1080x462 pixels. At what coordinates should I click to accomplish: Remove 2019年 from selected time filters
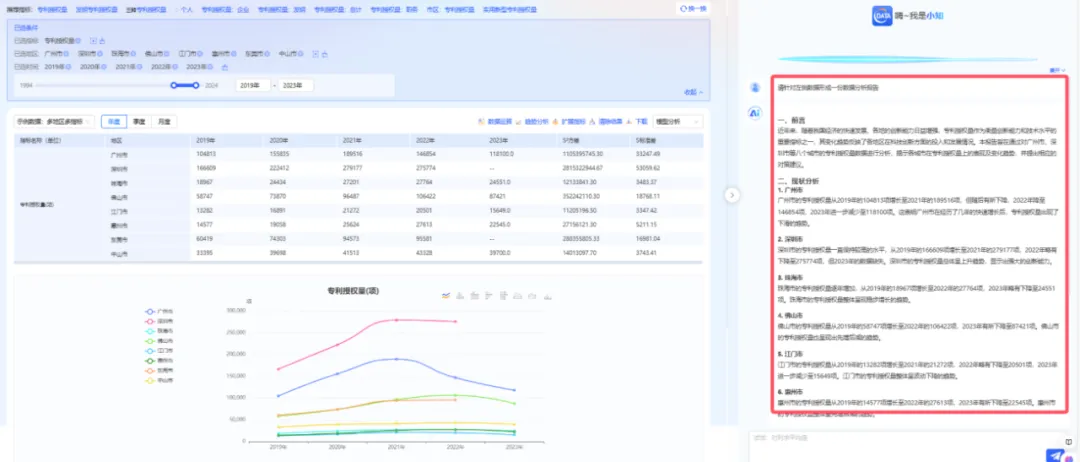pos(68,66)
